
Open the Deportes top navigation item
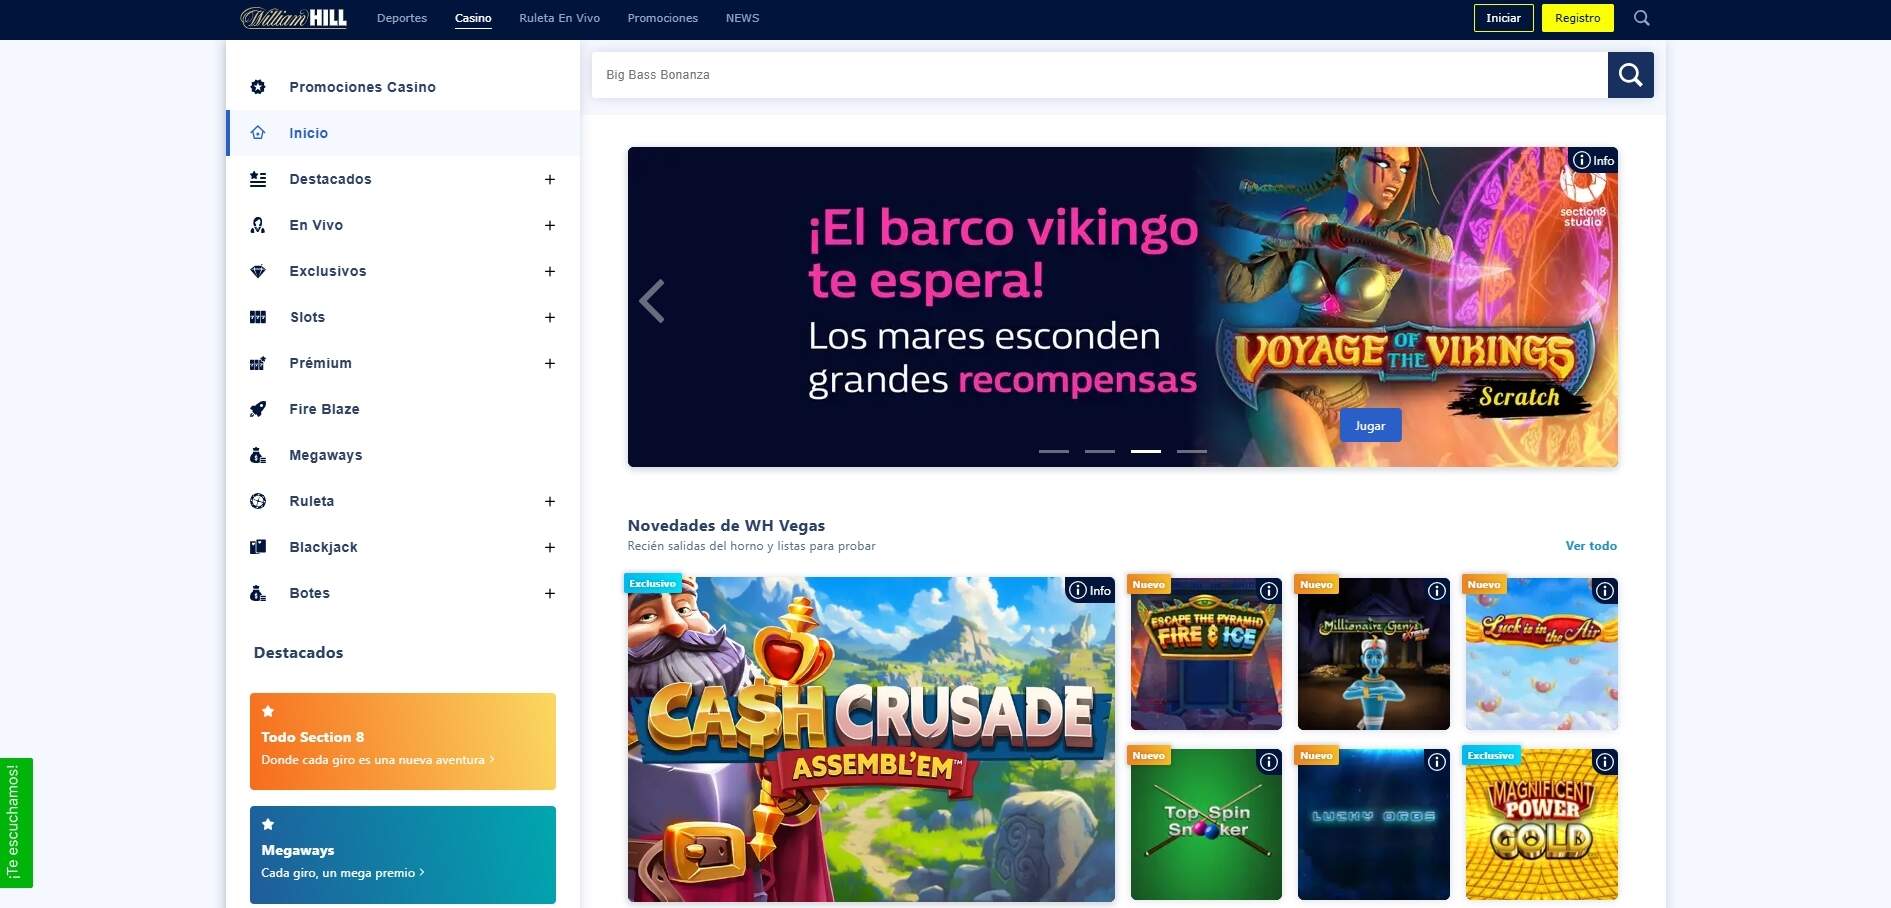tap(402, 18)
